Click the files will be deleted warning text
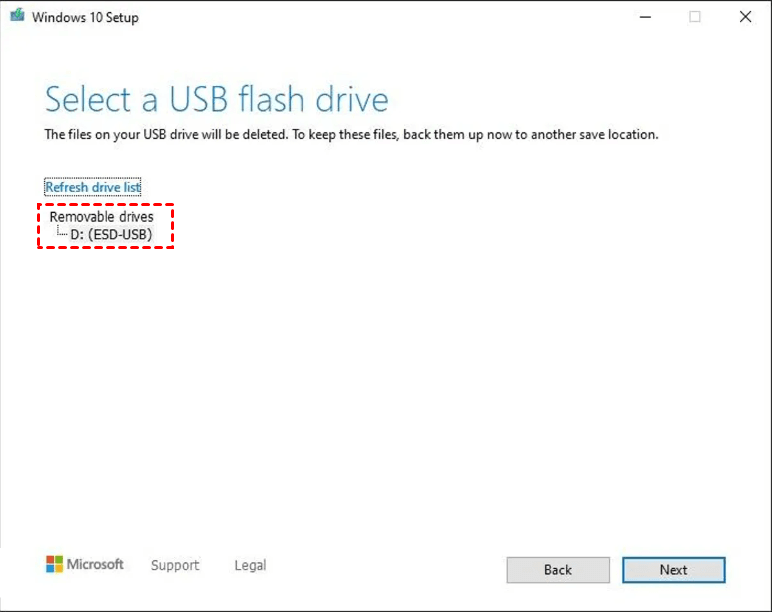772x612 pixels. click(351, 134)
